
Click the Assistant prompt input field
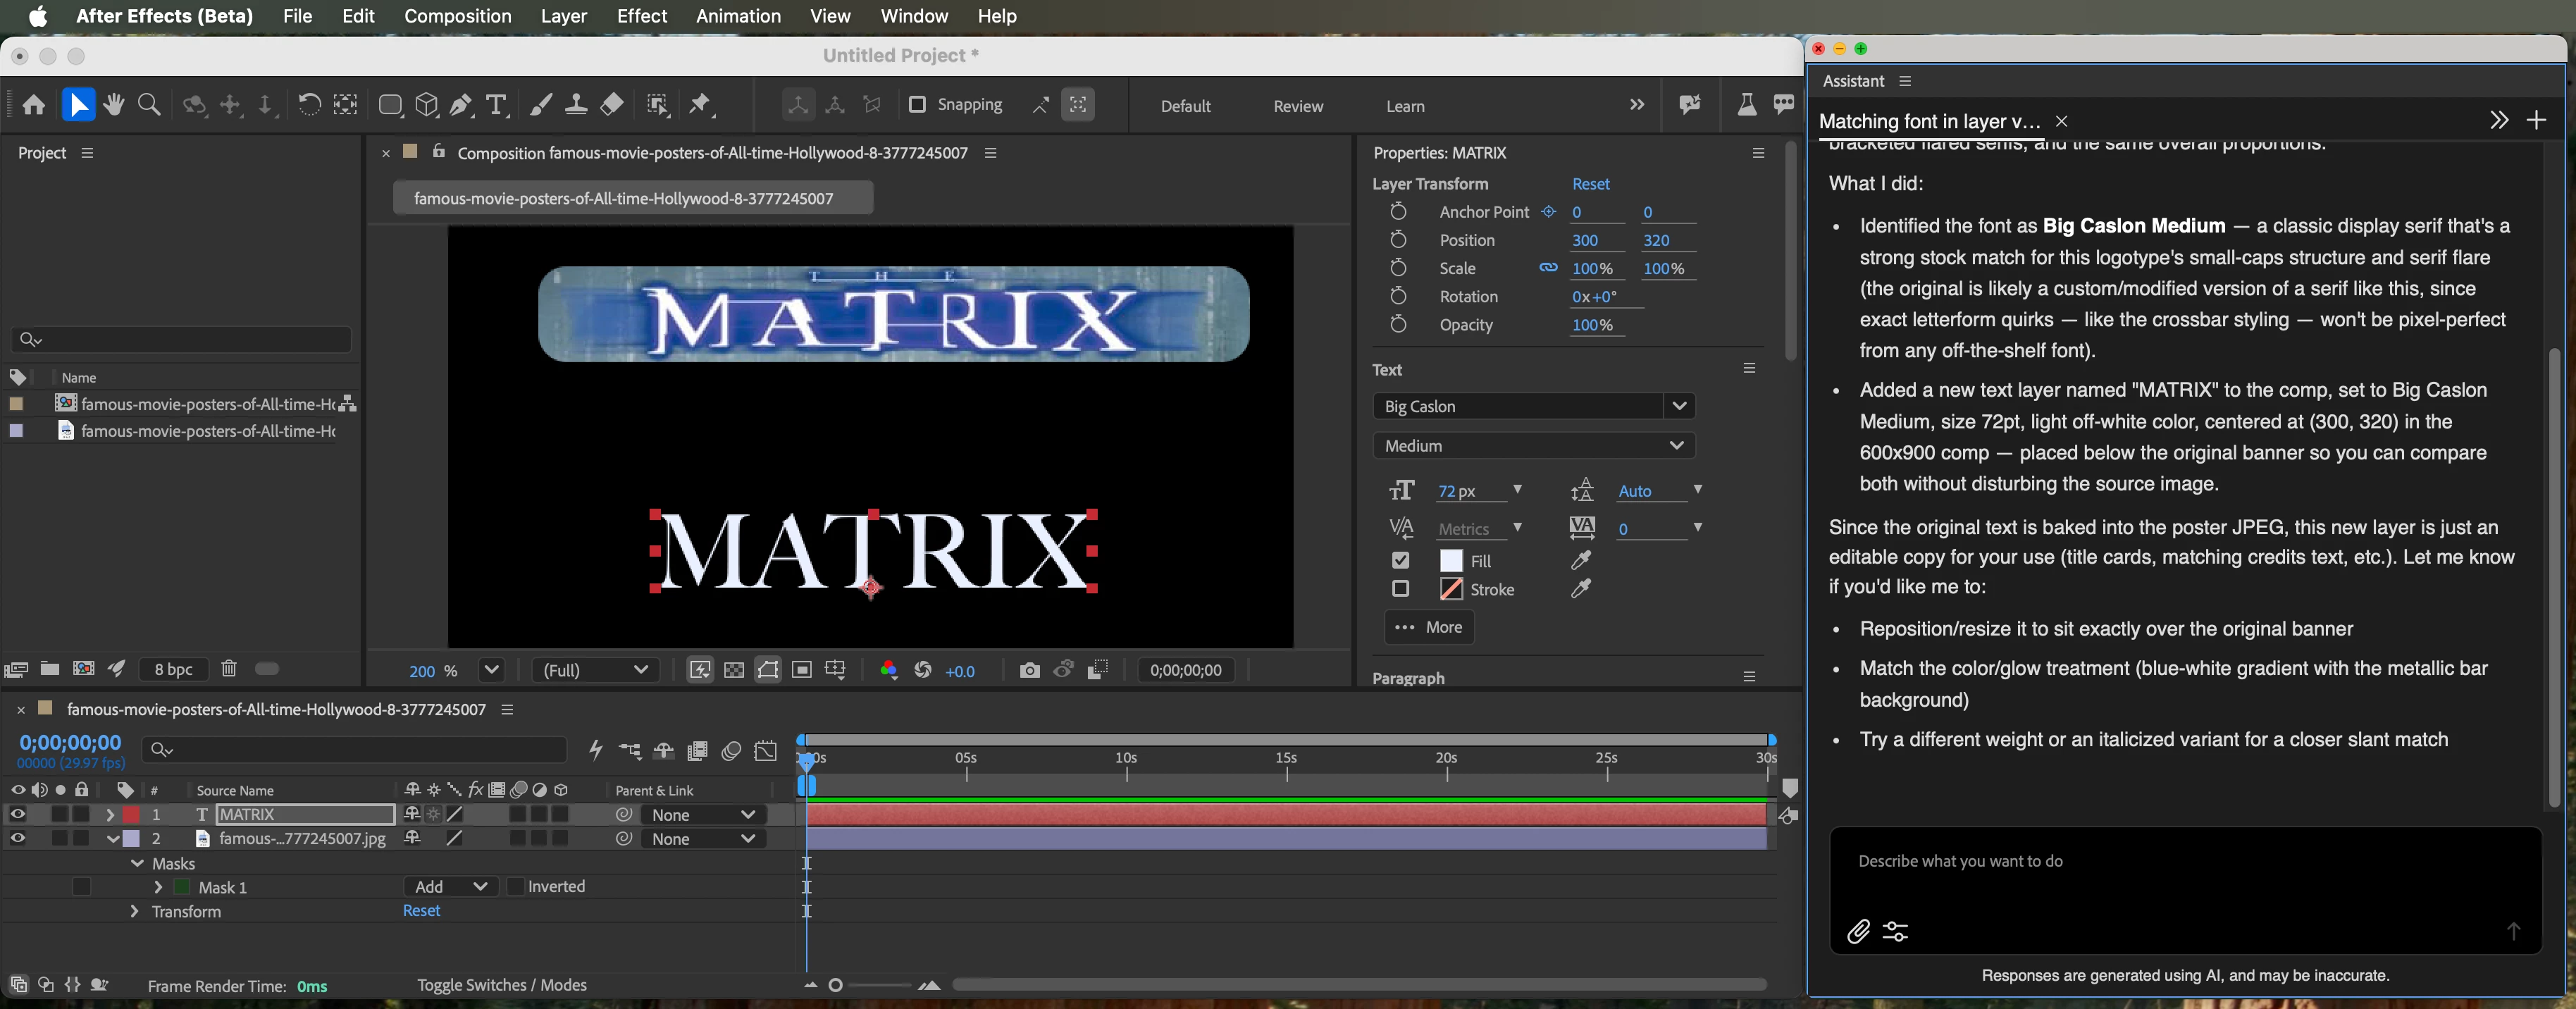tap(2185, 889)
